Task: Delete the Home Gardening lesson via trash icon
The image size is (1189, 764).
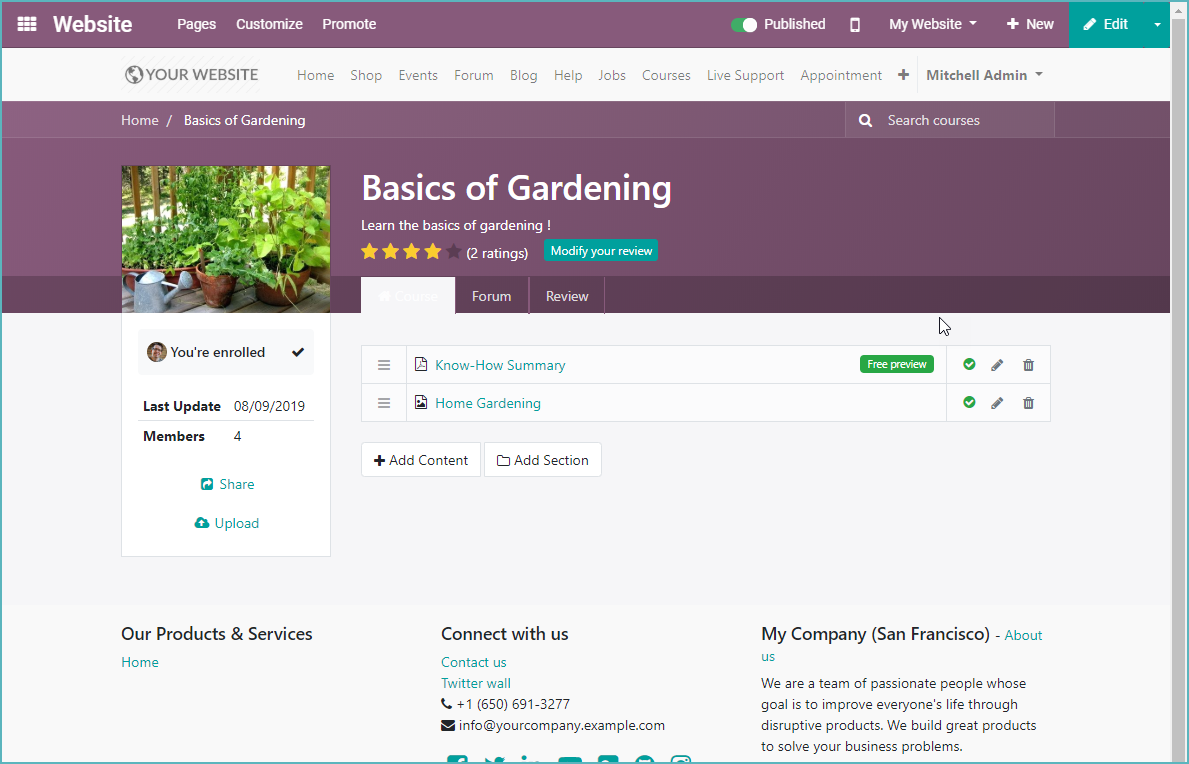Action: tap(1028, 402)
